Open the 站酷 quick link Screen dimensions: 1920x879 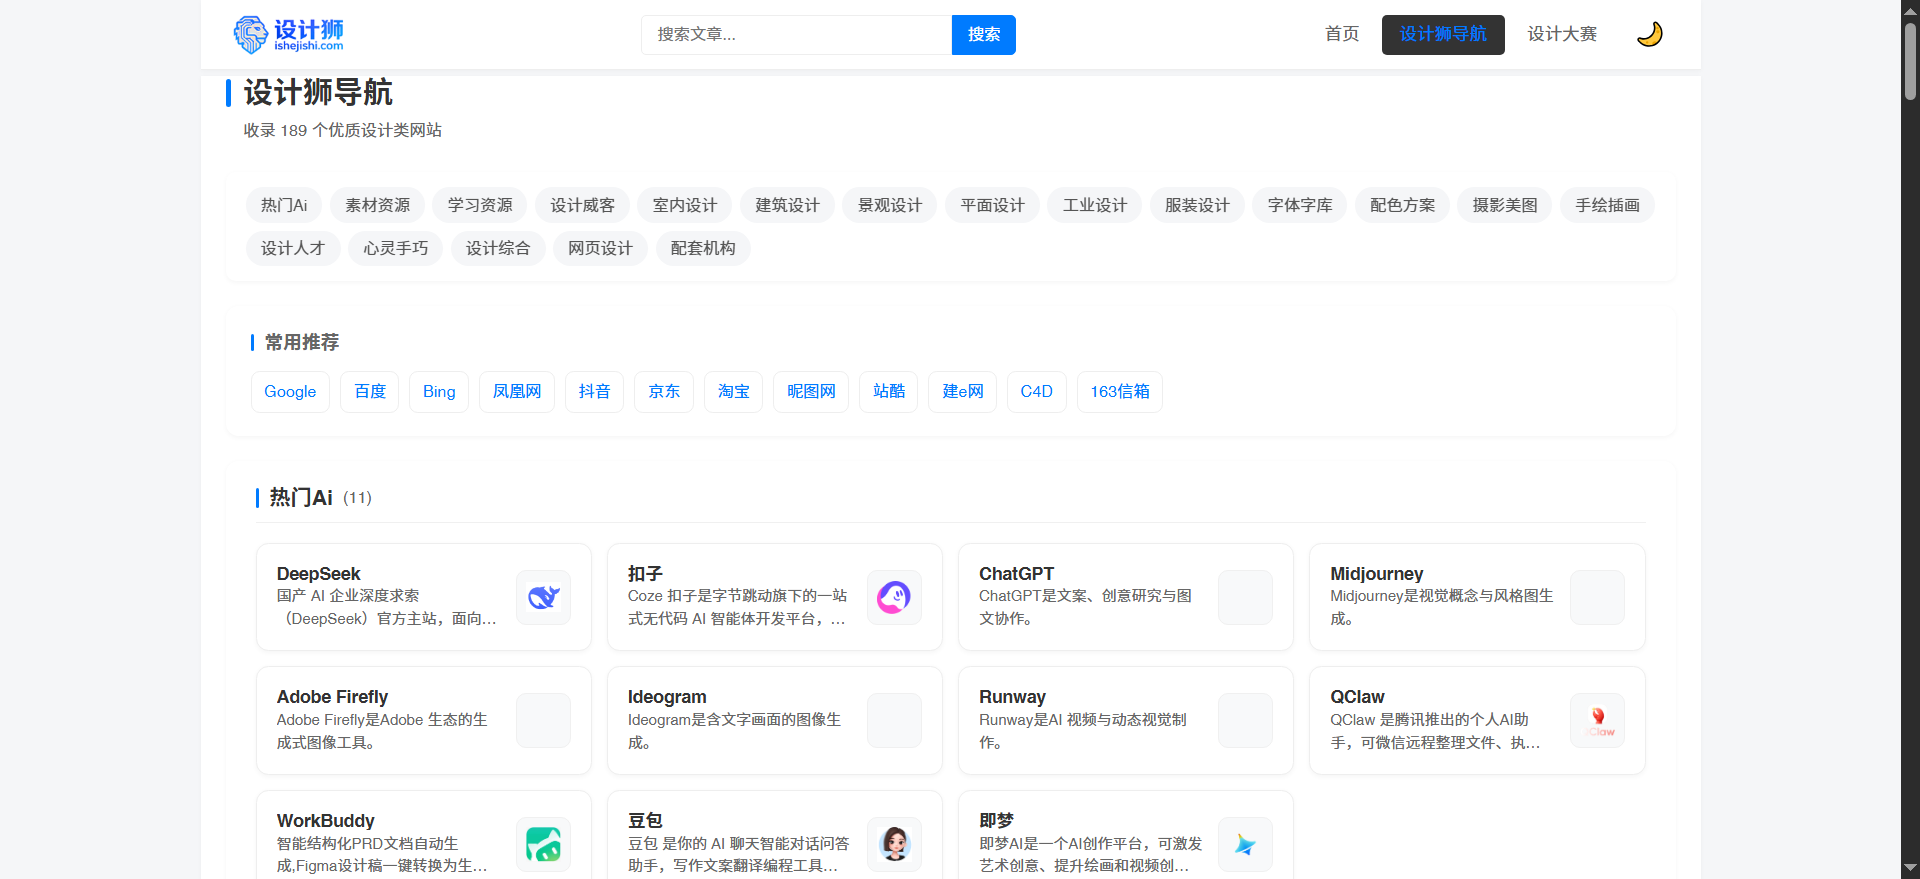(x=889, y=392)
